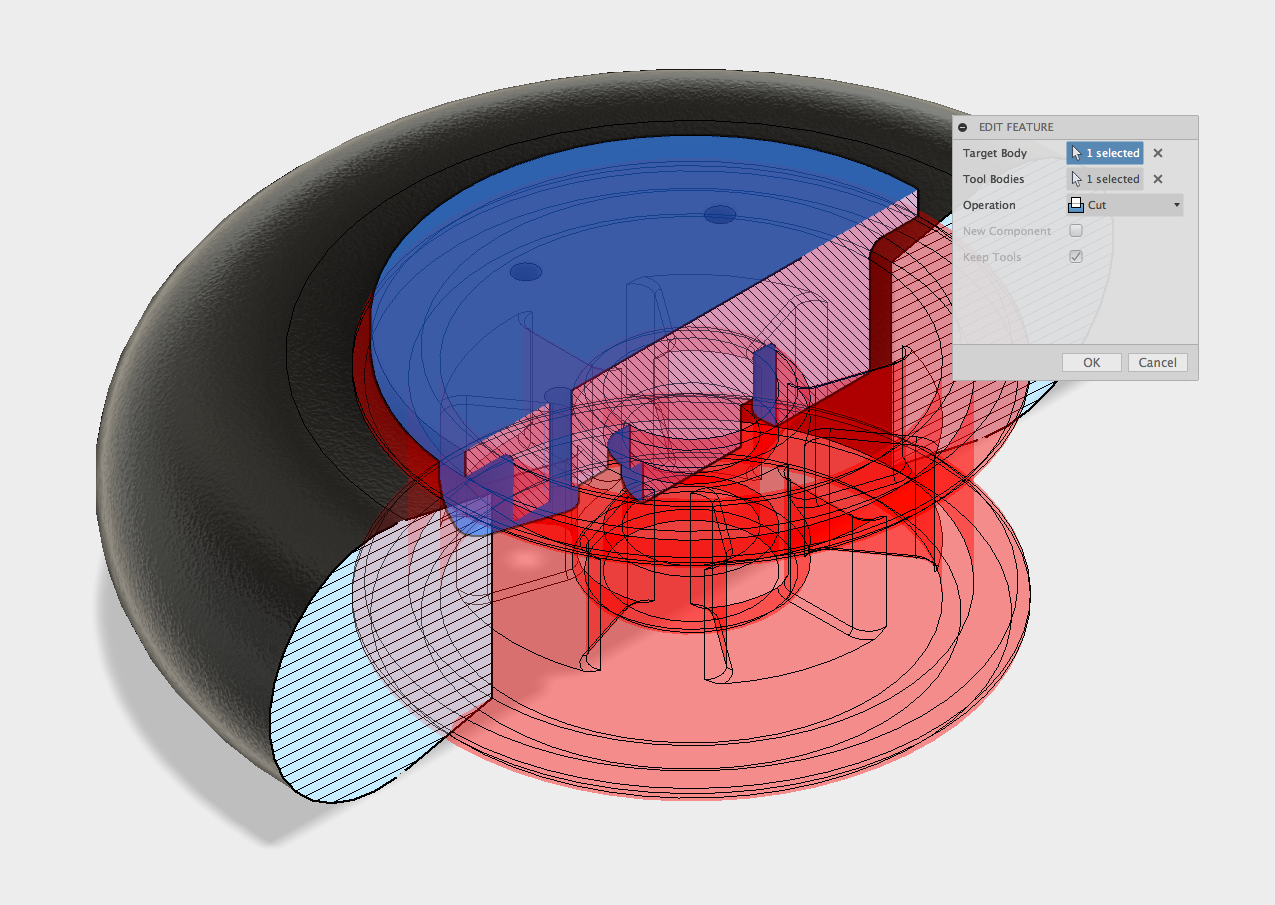Click the 'Keep Tools' label

point(992,257)
